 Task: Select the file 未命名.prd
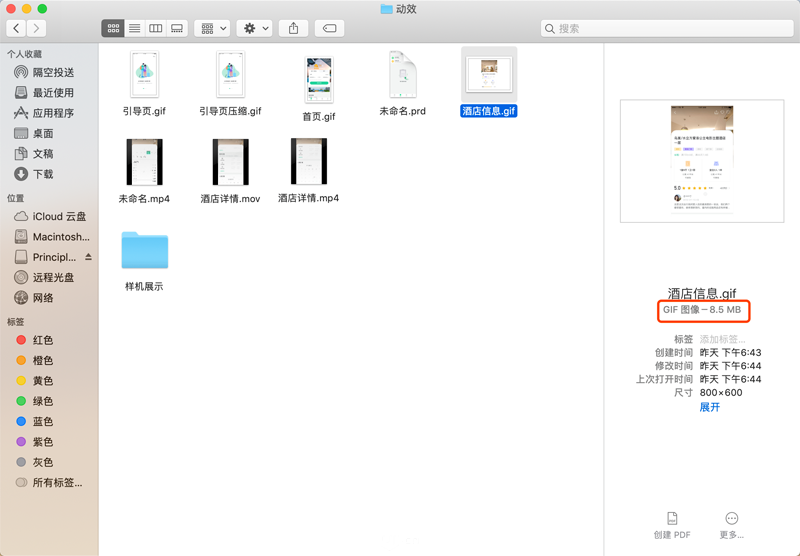click(x=403, y=74)
